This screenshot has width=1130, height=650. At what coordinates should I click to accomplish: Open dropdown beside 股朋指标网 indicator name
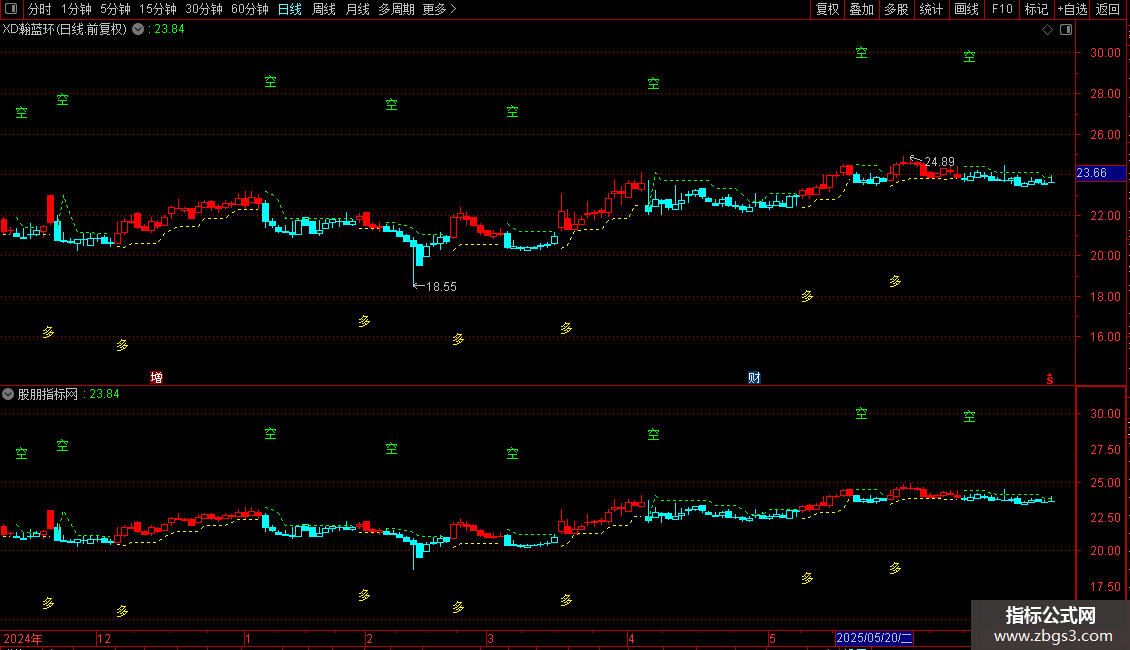(8, 394)
